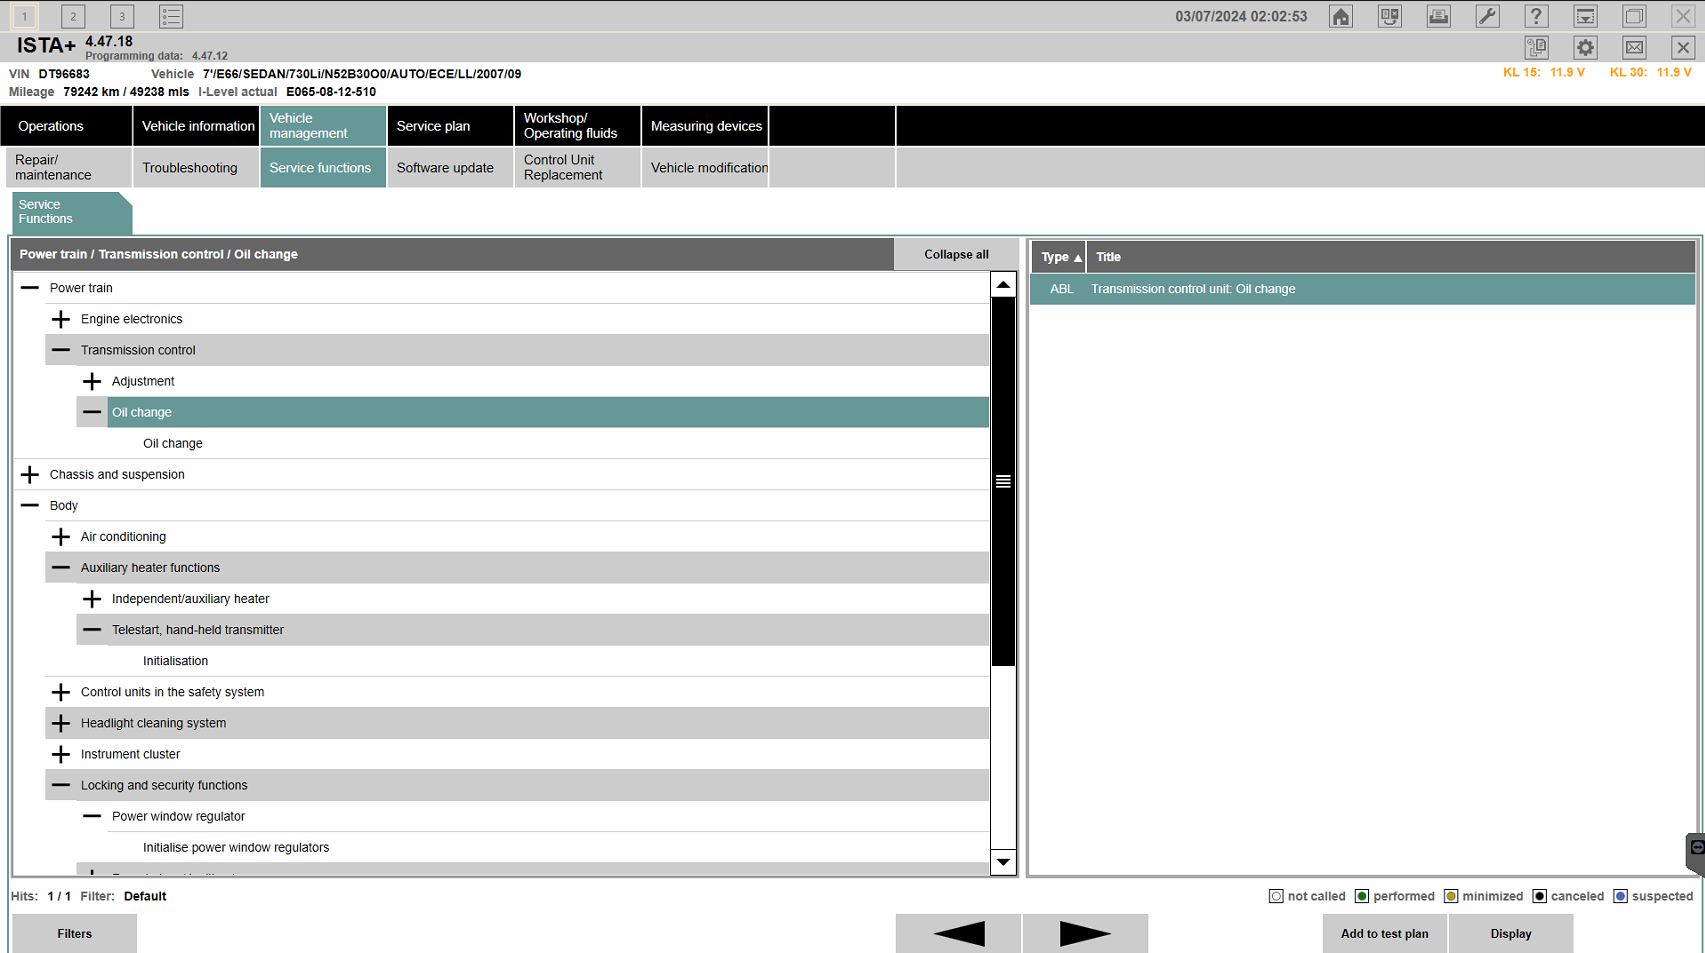Open the print icon in the top toolbar
This screenshot has width=1705, height=953.
coord(1438,16)
